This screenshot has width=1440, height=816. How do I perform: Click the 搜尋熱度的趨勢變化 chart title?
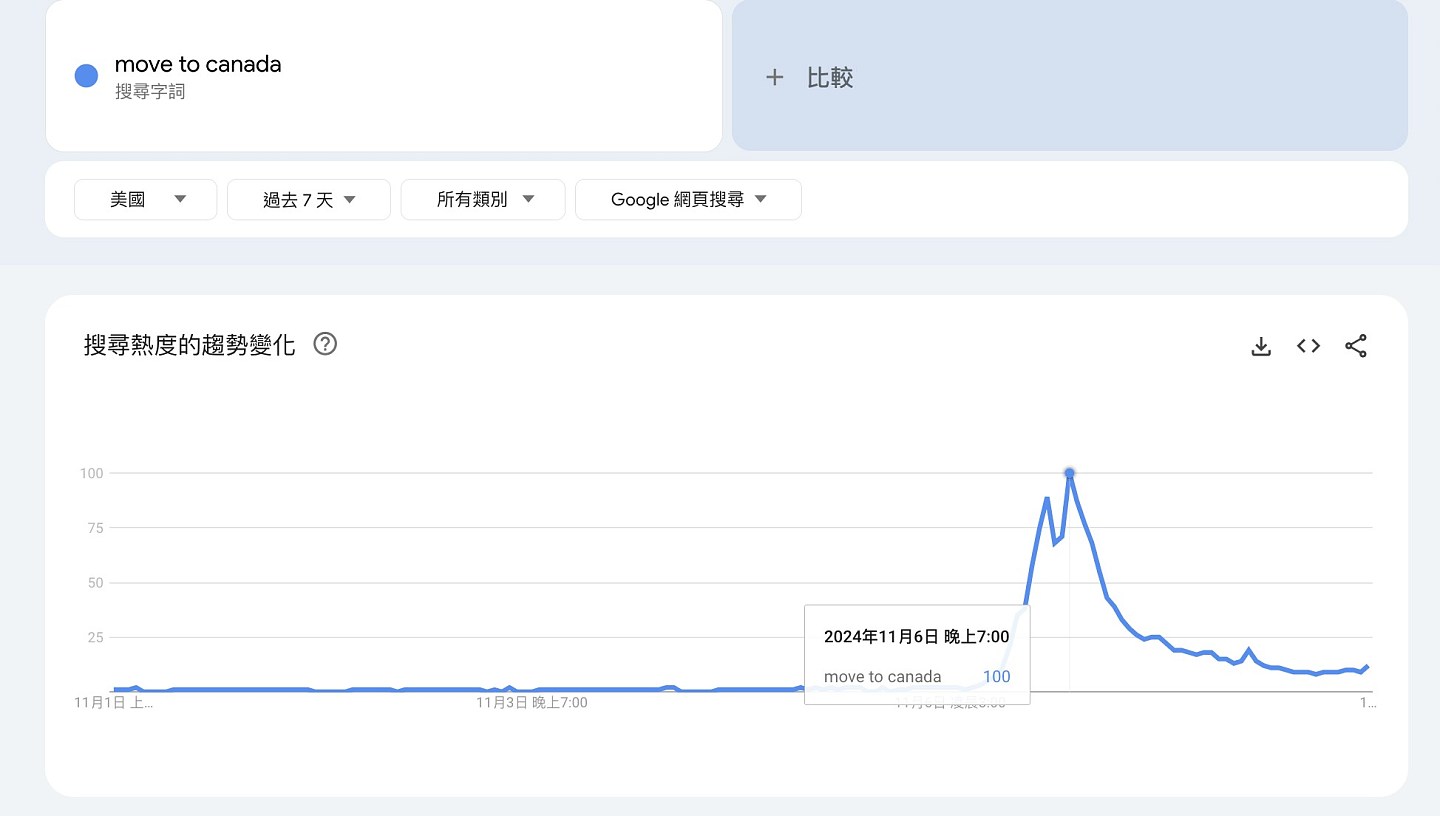(190, 346)
